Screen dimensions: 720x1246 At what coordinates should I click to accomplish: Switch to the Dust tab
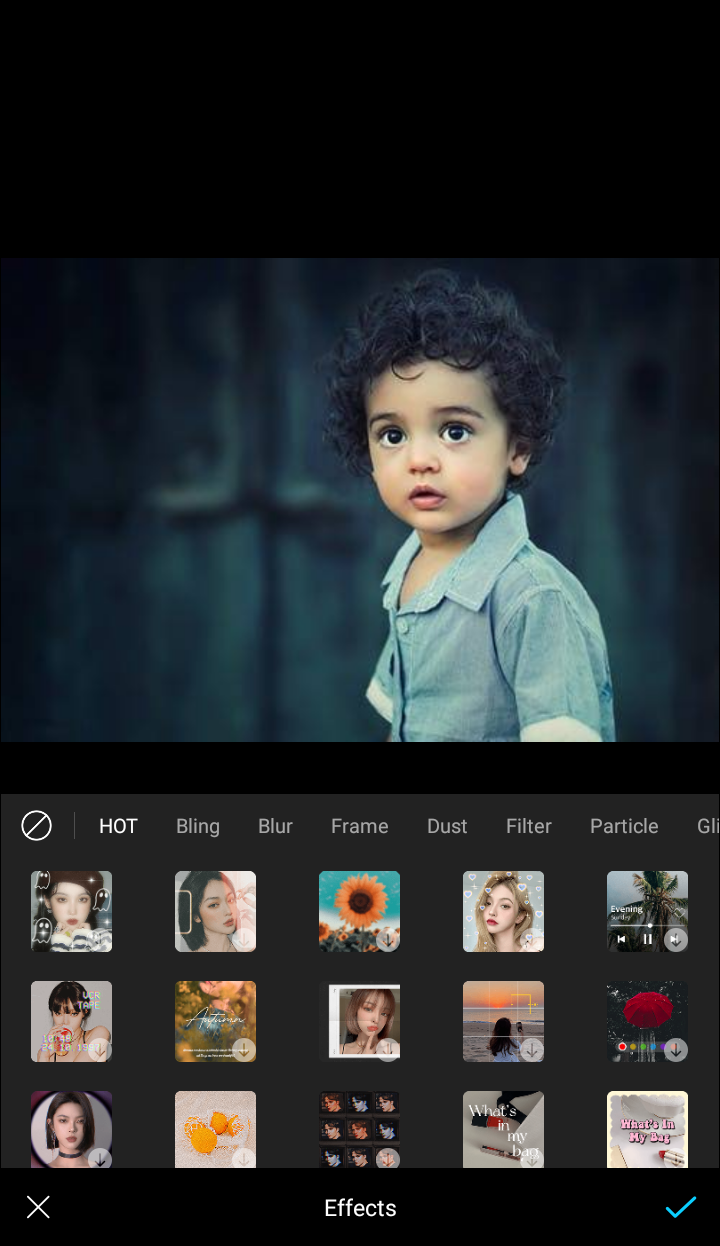click(447, 826)
